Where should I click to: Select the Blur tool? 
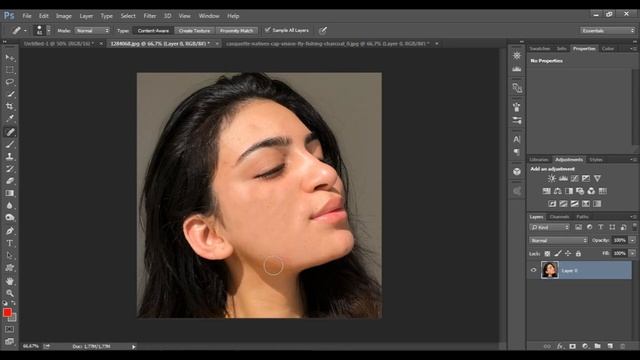[x=10, y=205]
